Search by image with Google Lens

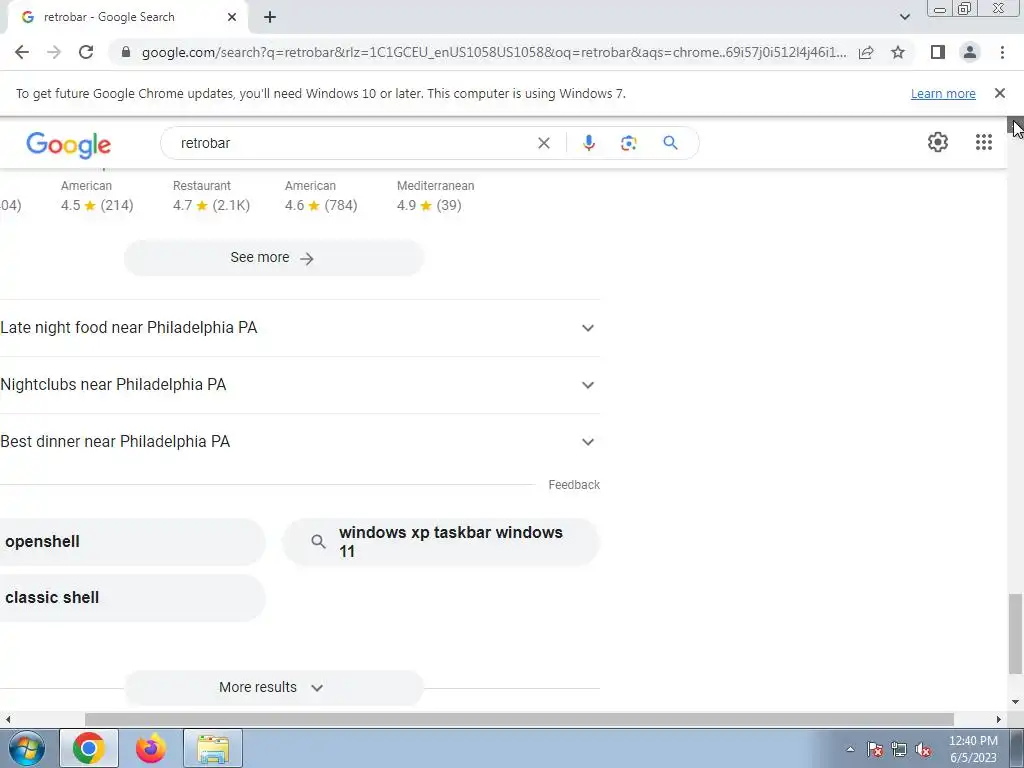(628, 143)
